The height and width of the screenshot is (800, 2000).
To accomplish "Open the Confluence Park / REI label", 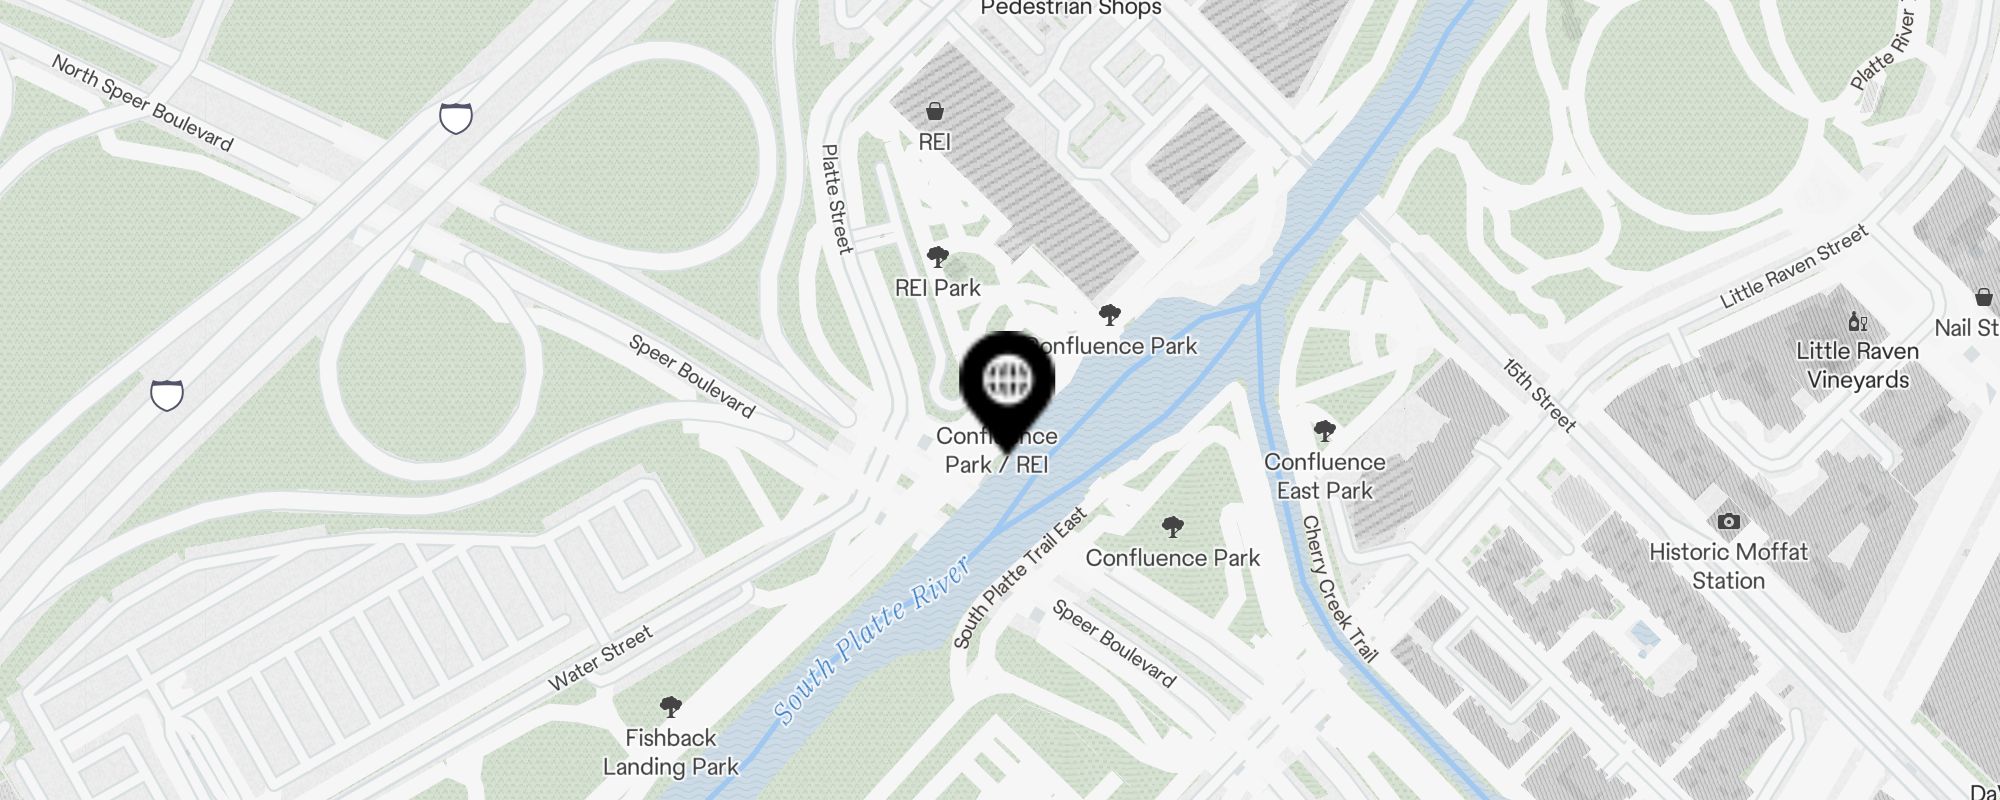I will click(997, 450).
